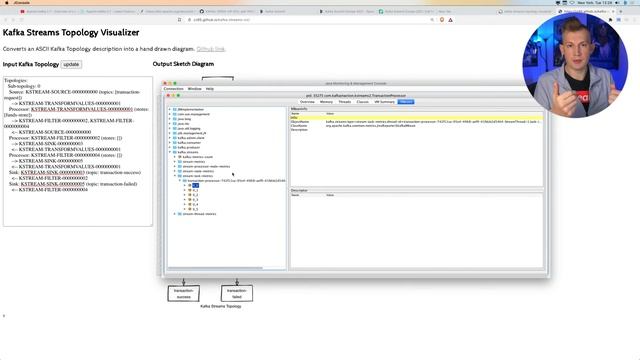This screenshot has height=360, width=640.
Task: Switch to the Classes tab
Action: pos(362,102)
